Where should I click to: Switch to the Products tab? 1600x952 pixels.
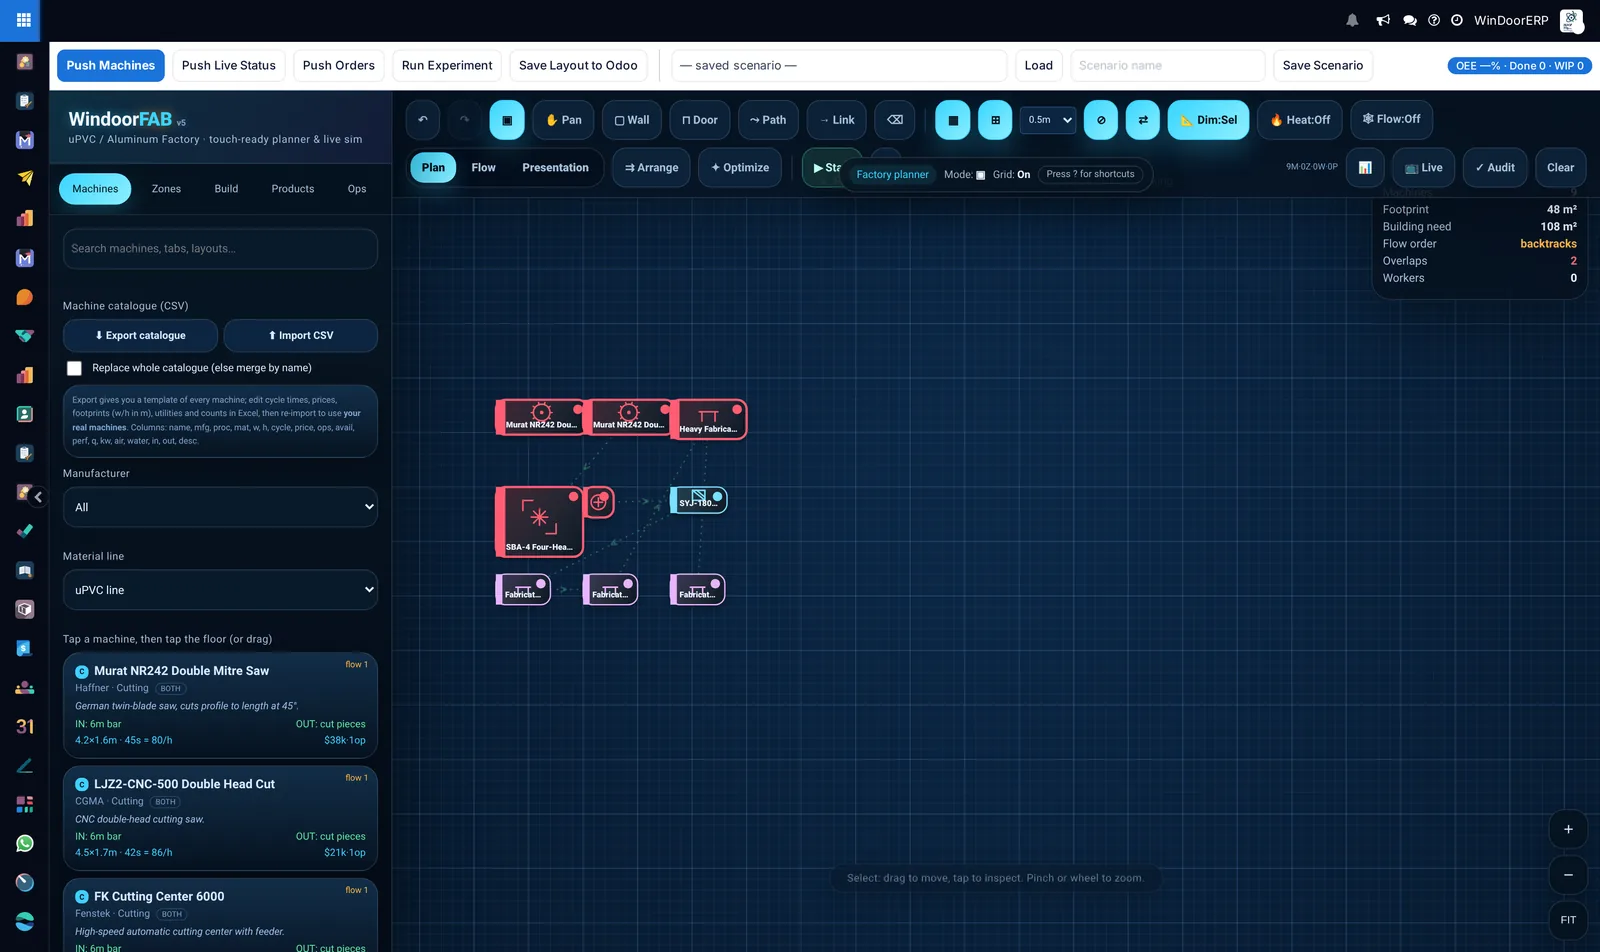pyautogui.click(x=293, y=189)
